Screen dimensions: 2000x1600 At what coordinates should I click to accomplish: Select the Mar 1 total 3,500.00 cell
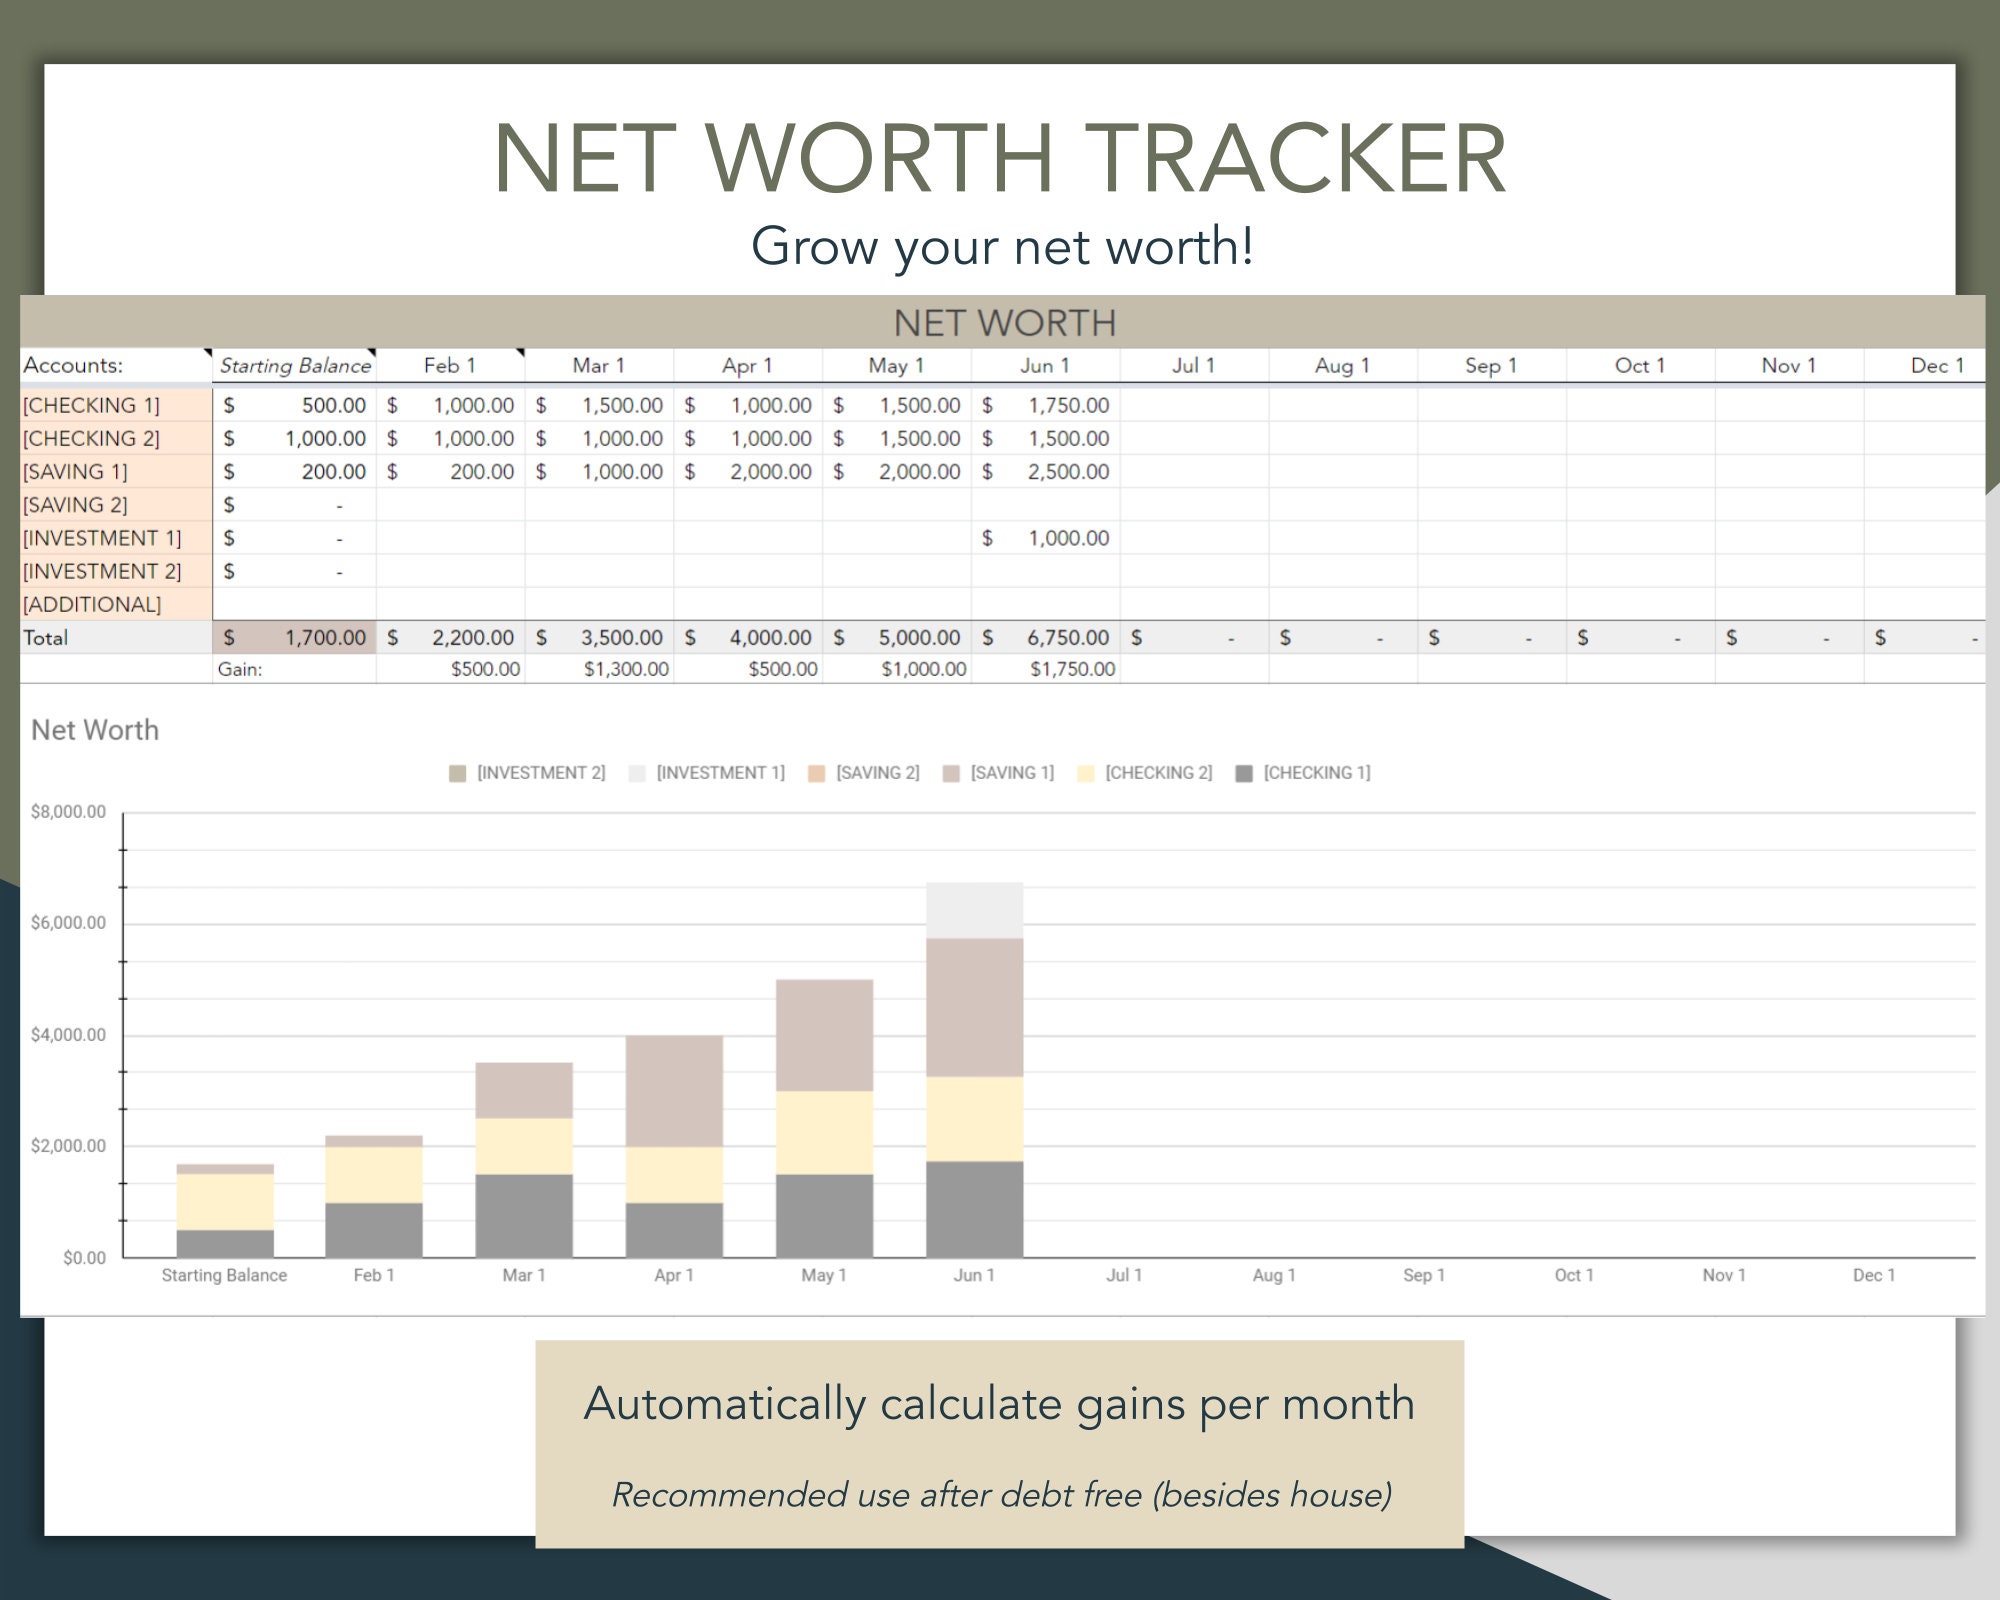(600, 637)
